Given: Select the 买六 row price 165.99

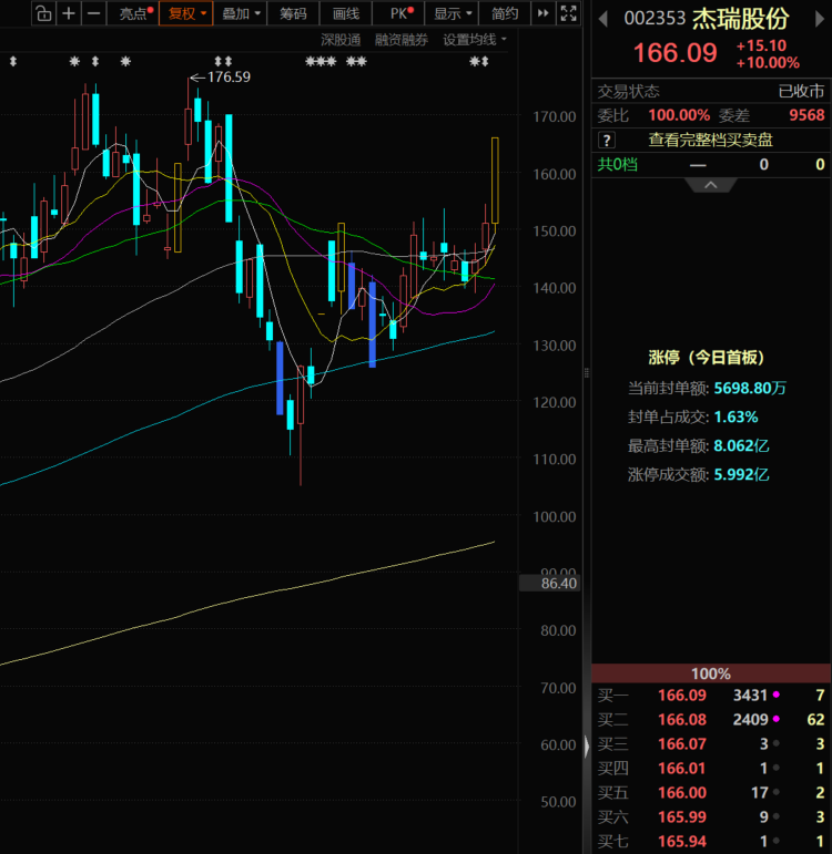Looking at the screenshot, I should [x=682, y=817].
